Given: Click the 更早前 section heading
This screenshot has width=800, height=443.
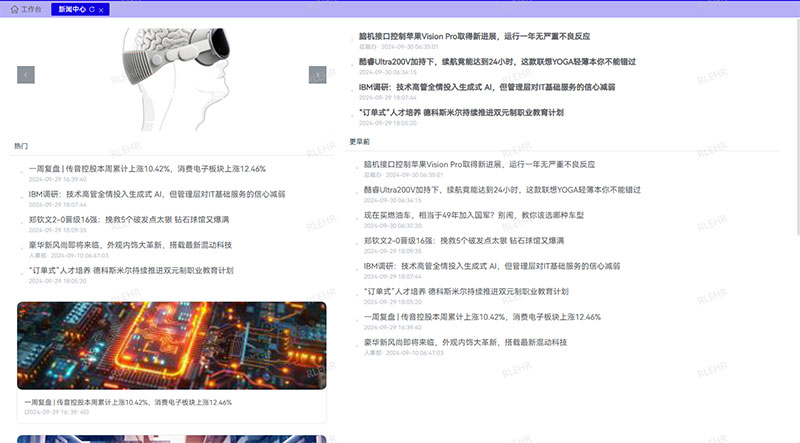Looking at the screenshot, I should point(359,141).
